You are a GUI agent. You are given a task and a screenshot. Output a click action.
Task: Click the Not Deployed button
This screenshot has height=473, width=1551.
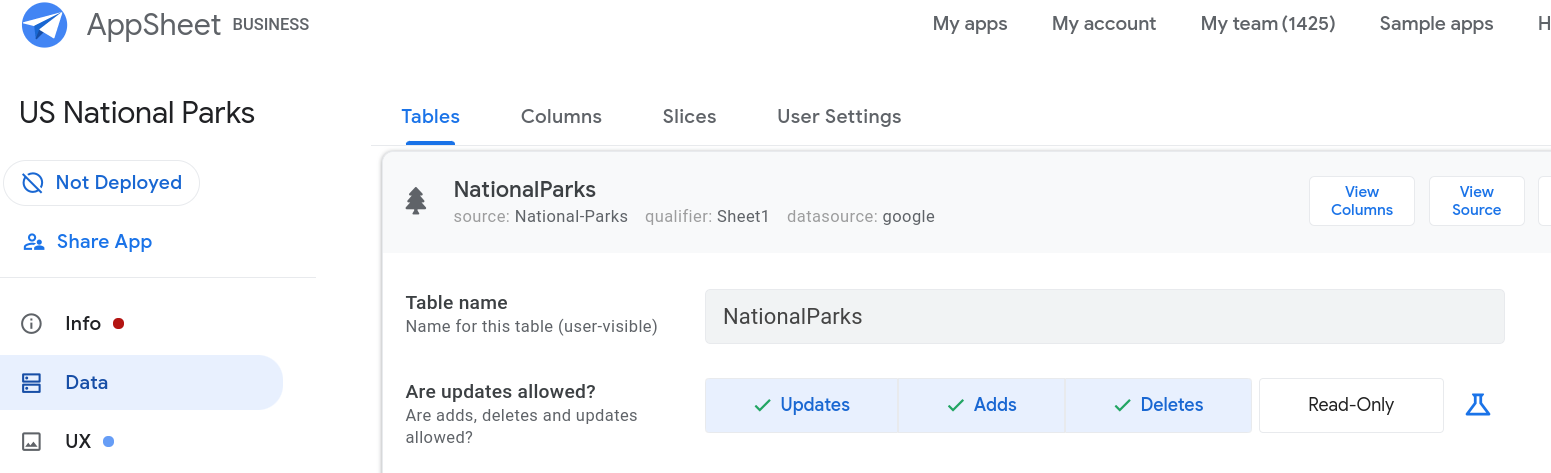point(101,183)
